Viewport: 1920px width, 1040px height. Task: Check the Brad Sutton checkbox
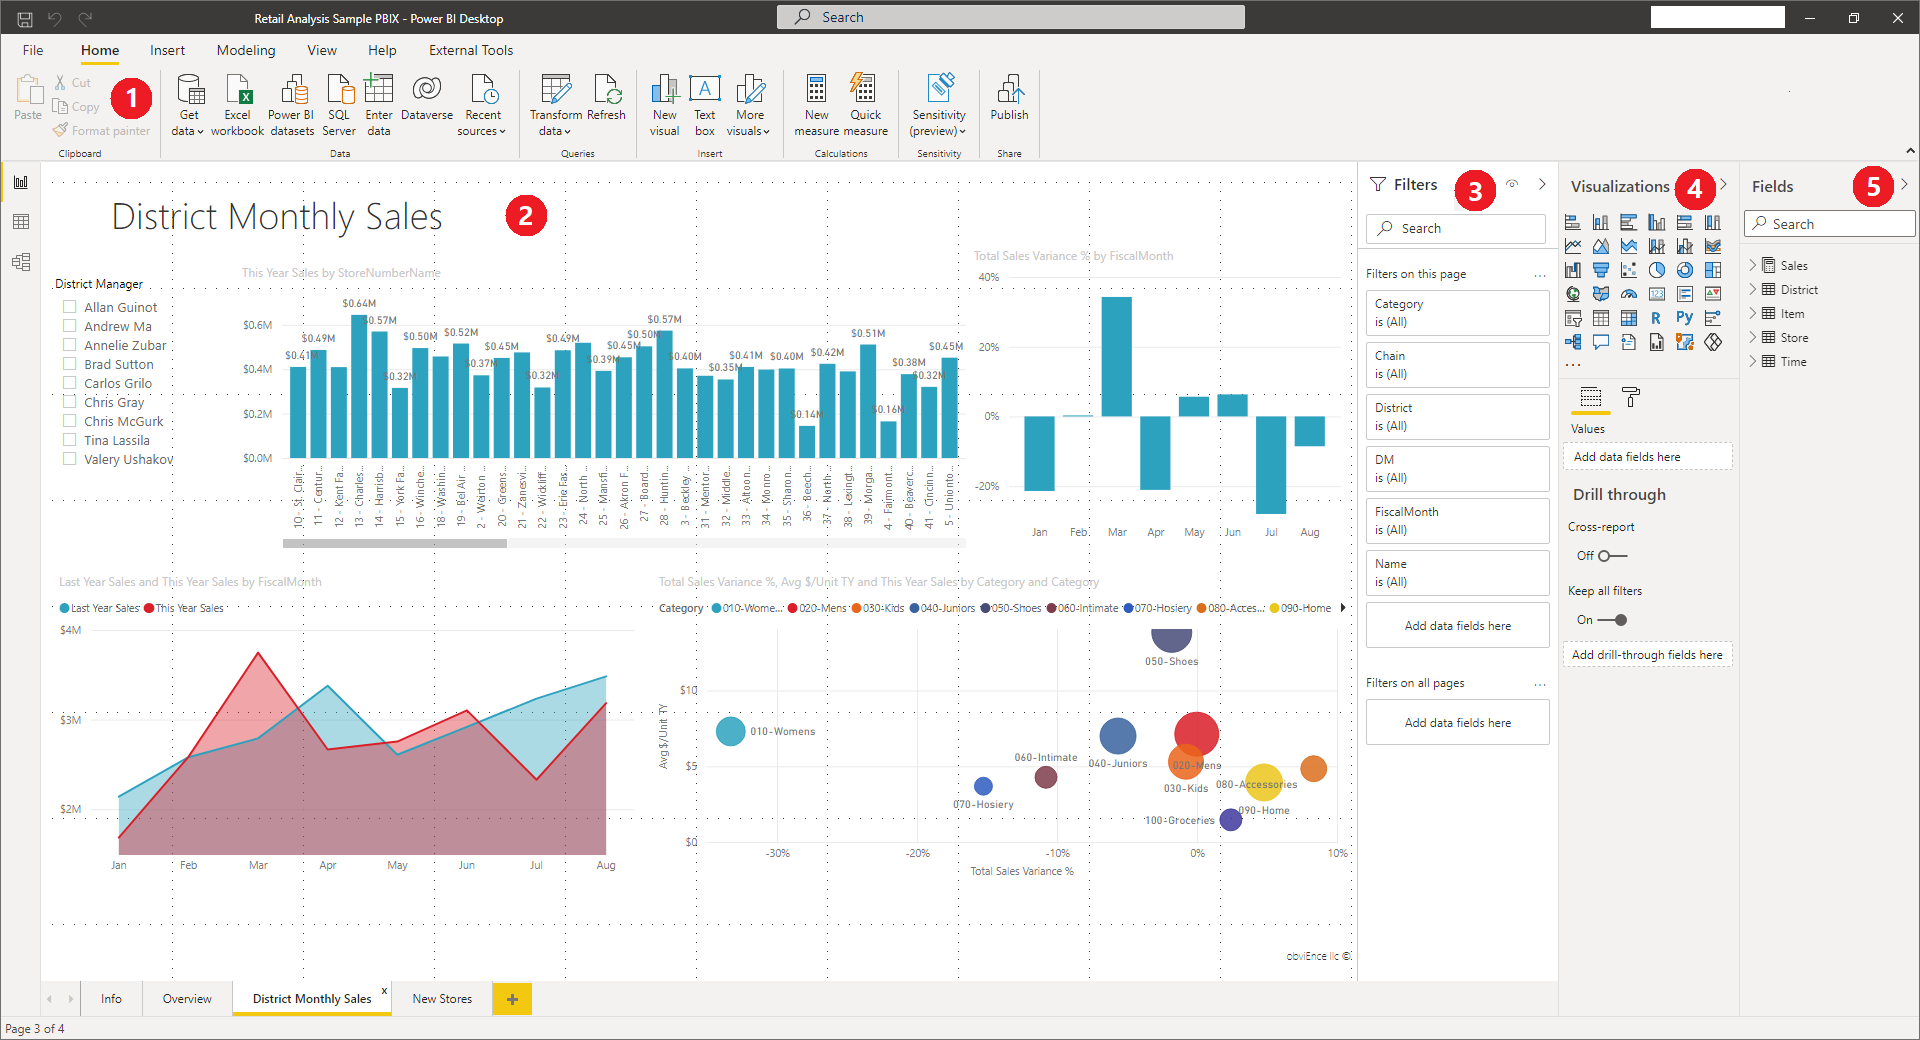pos(70,364)
